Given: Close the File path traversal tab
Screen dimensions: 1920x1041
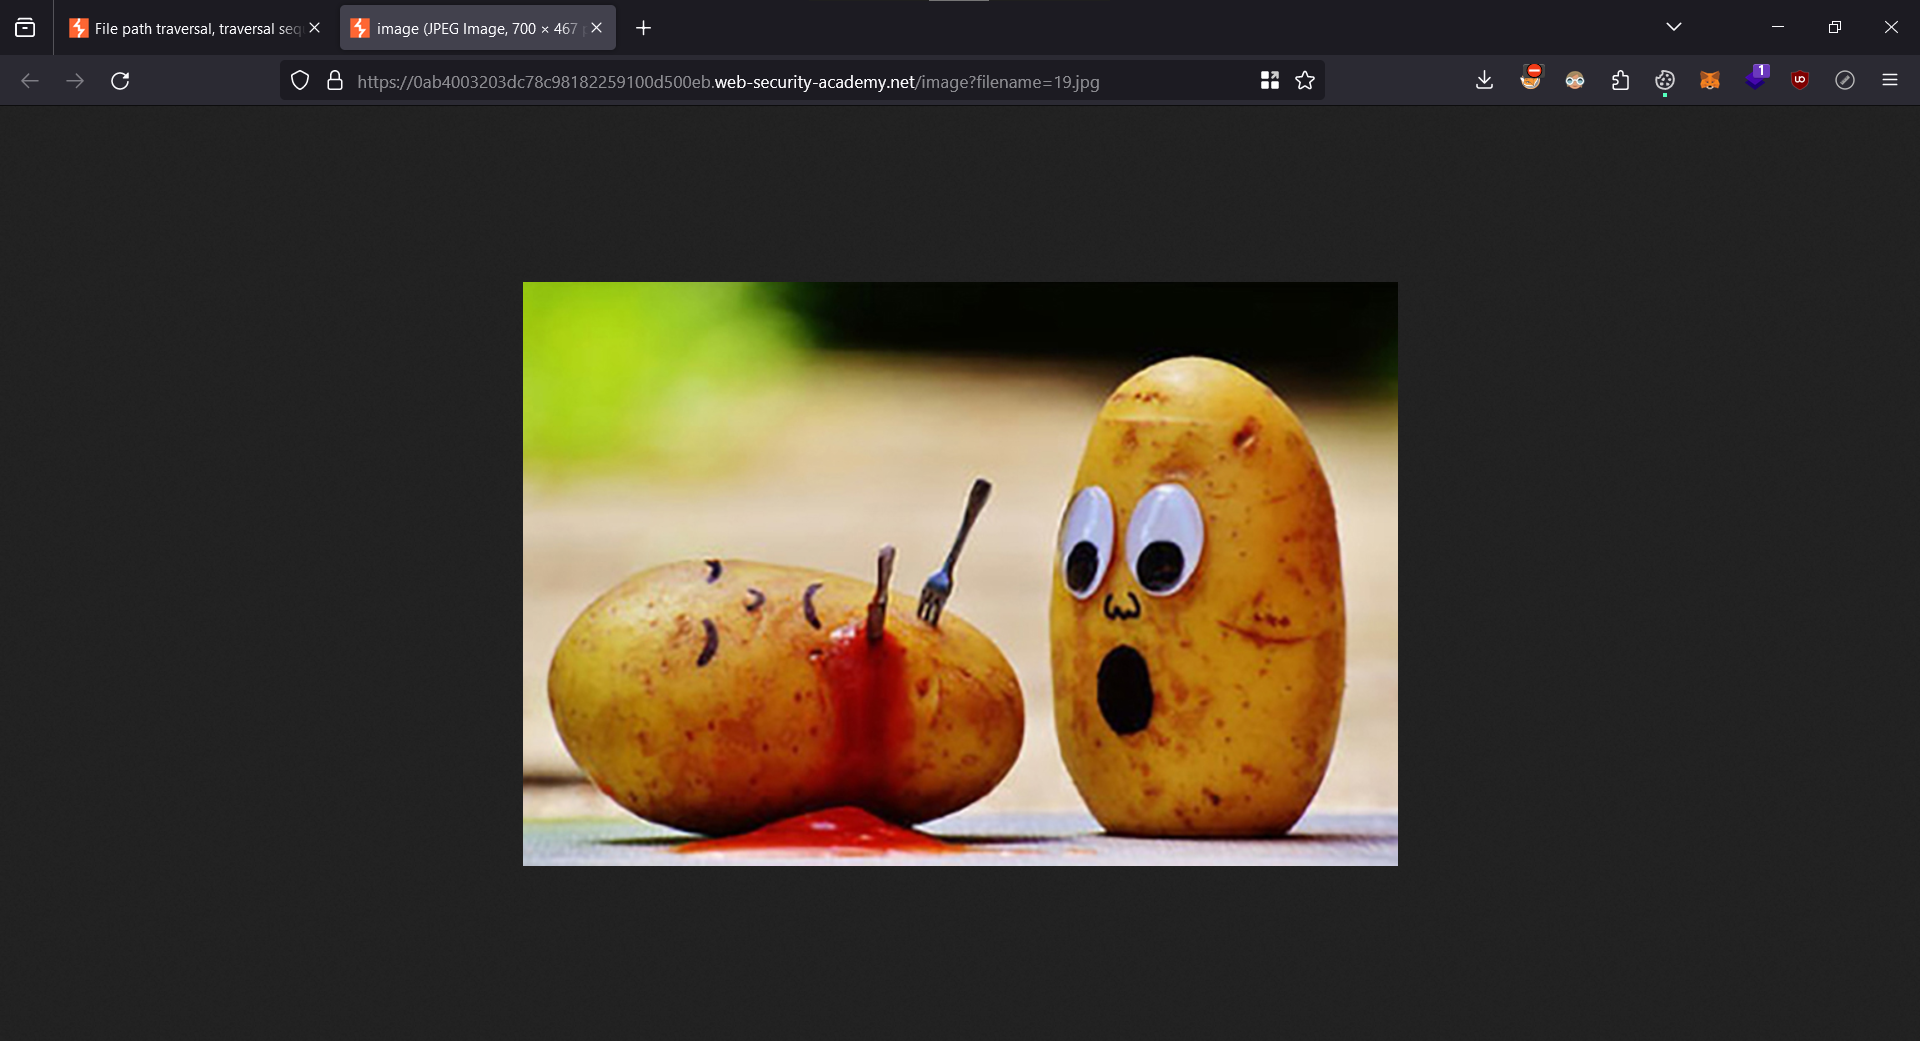Looking at the screenshot, I should (315, 28).
